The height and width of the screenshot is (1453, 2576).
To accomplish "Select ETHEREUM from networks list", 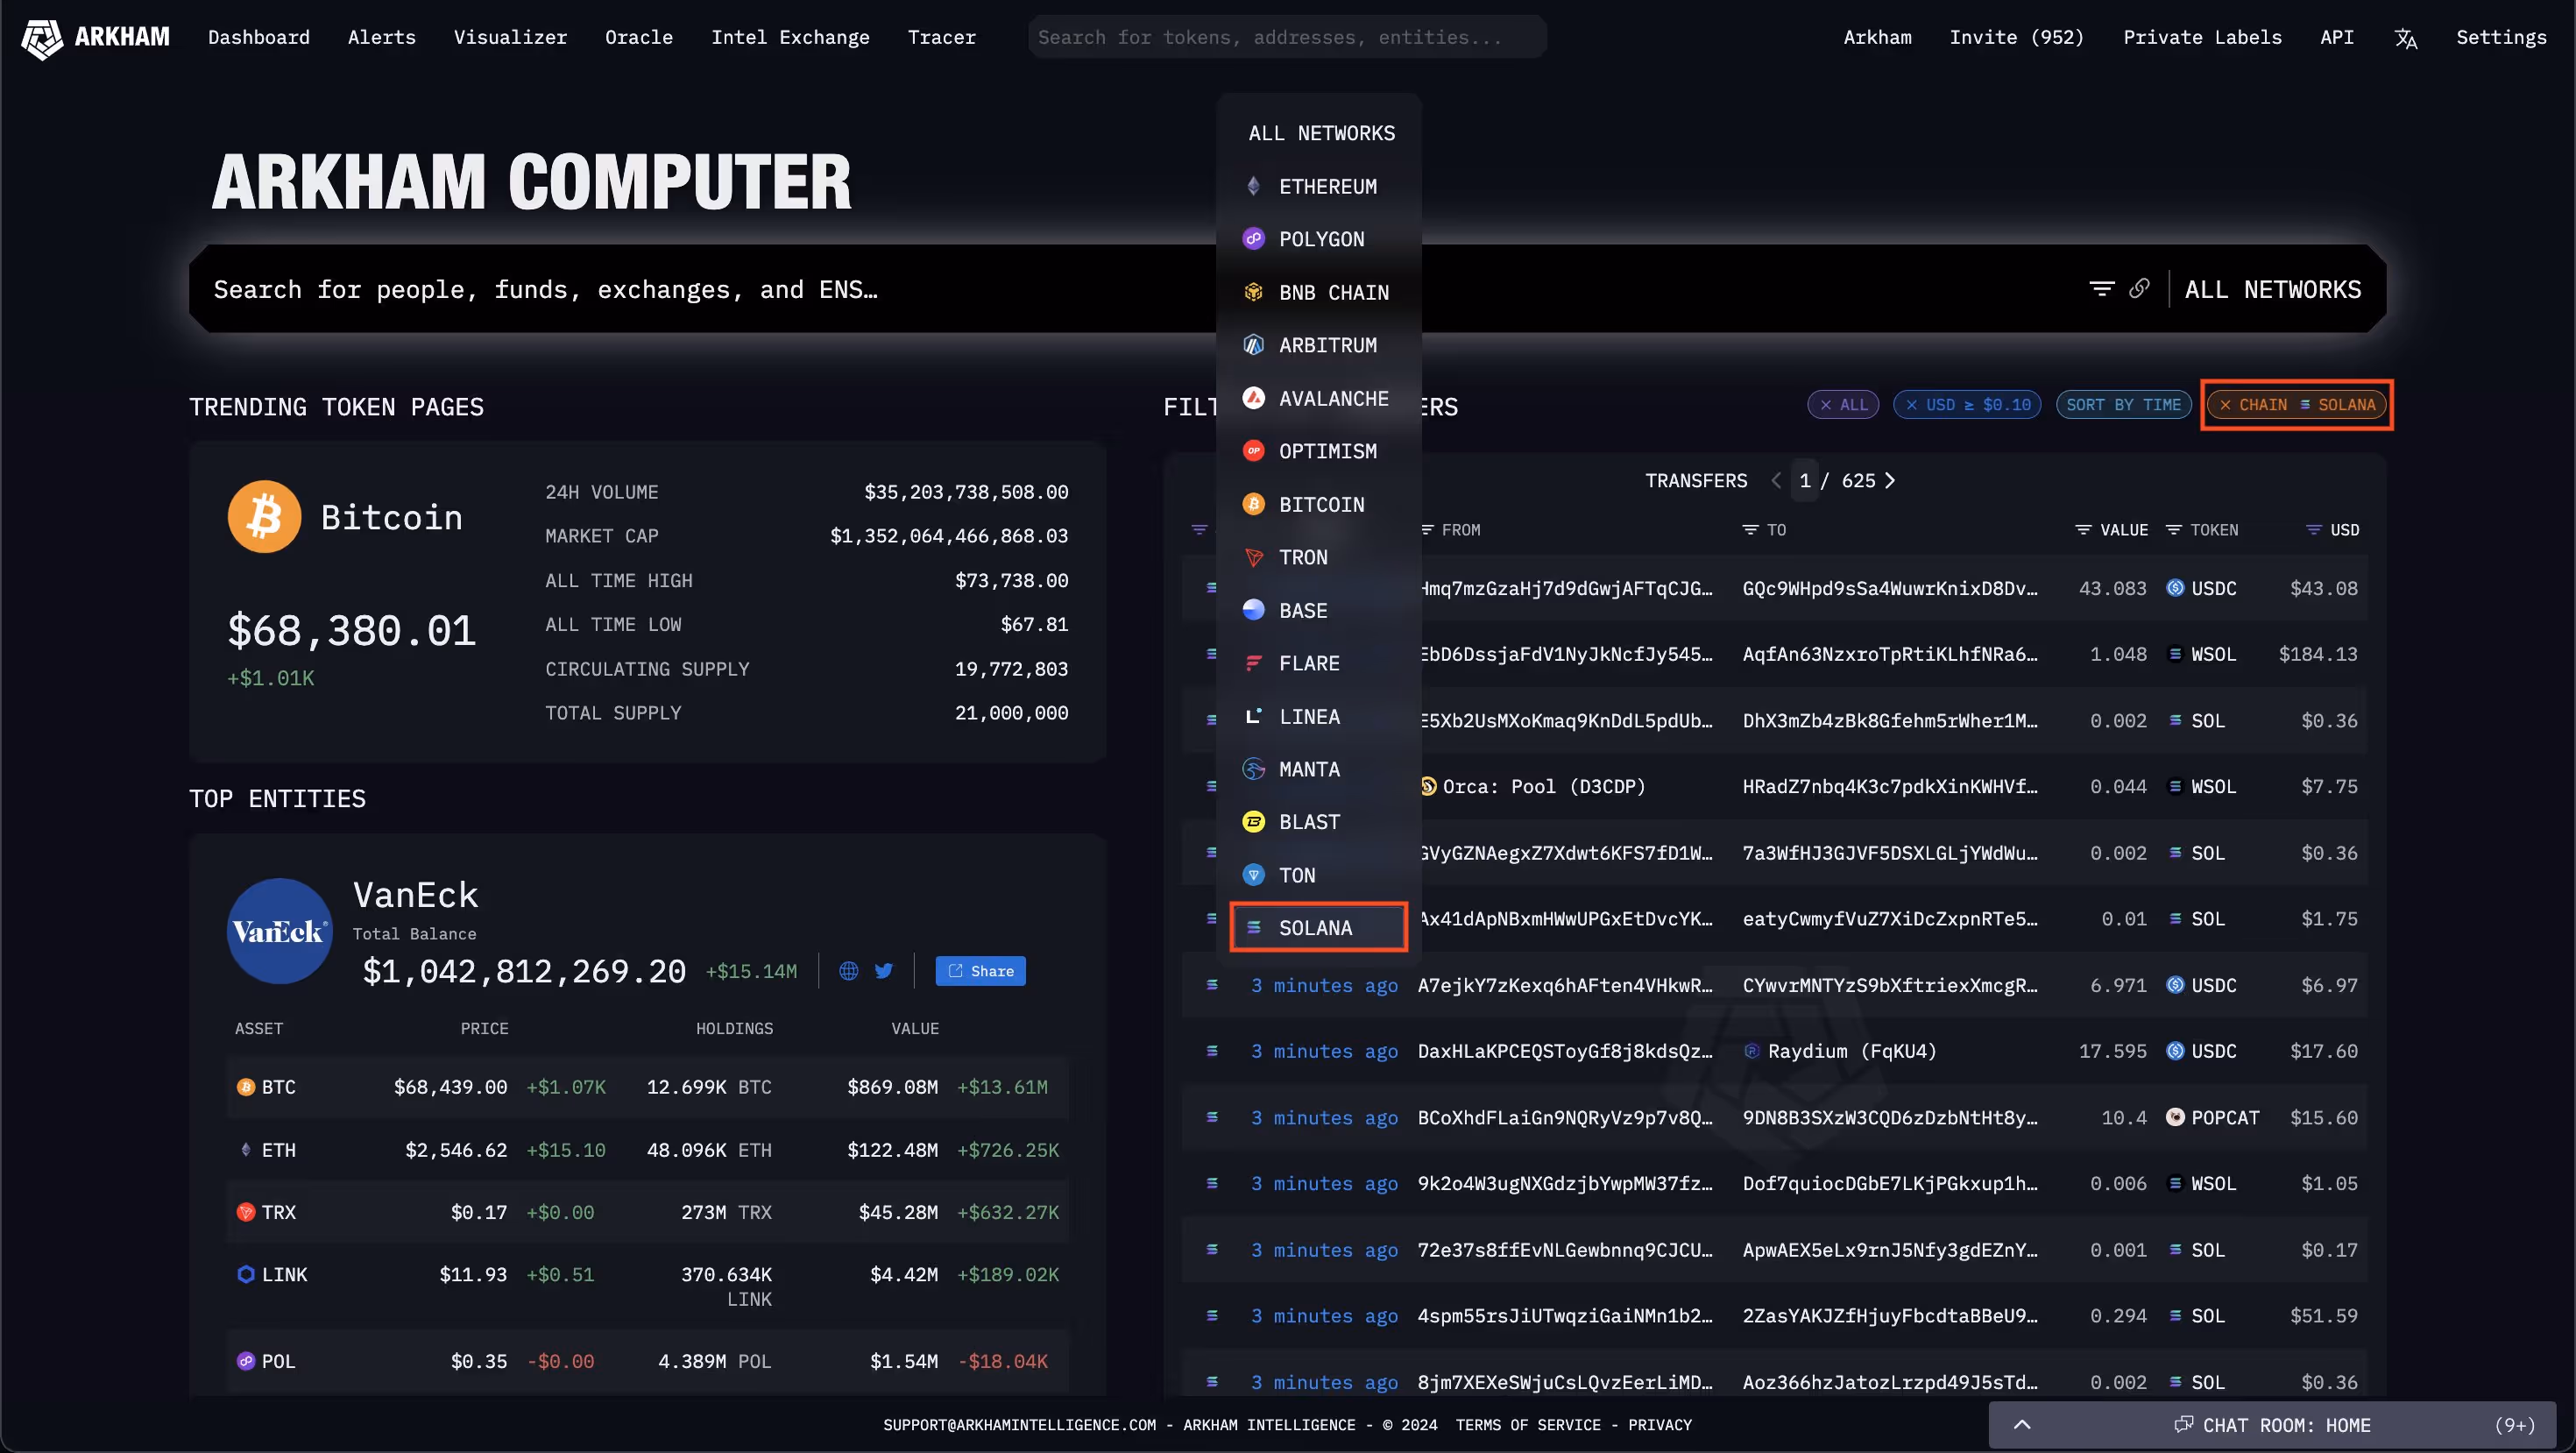I will [x=1327, y=187].
